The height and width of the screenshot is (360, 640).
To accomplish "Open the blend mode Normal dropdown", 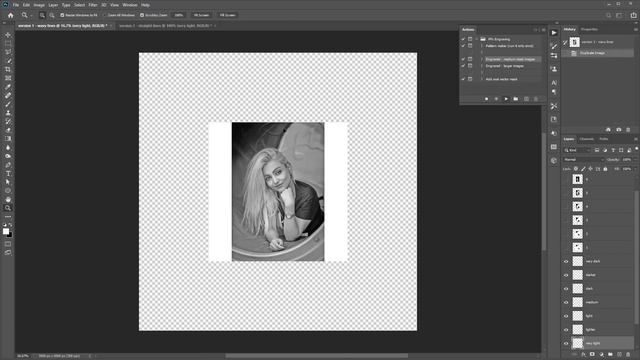I will (583, 160).
